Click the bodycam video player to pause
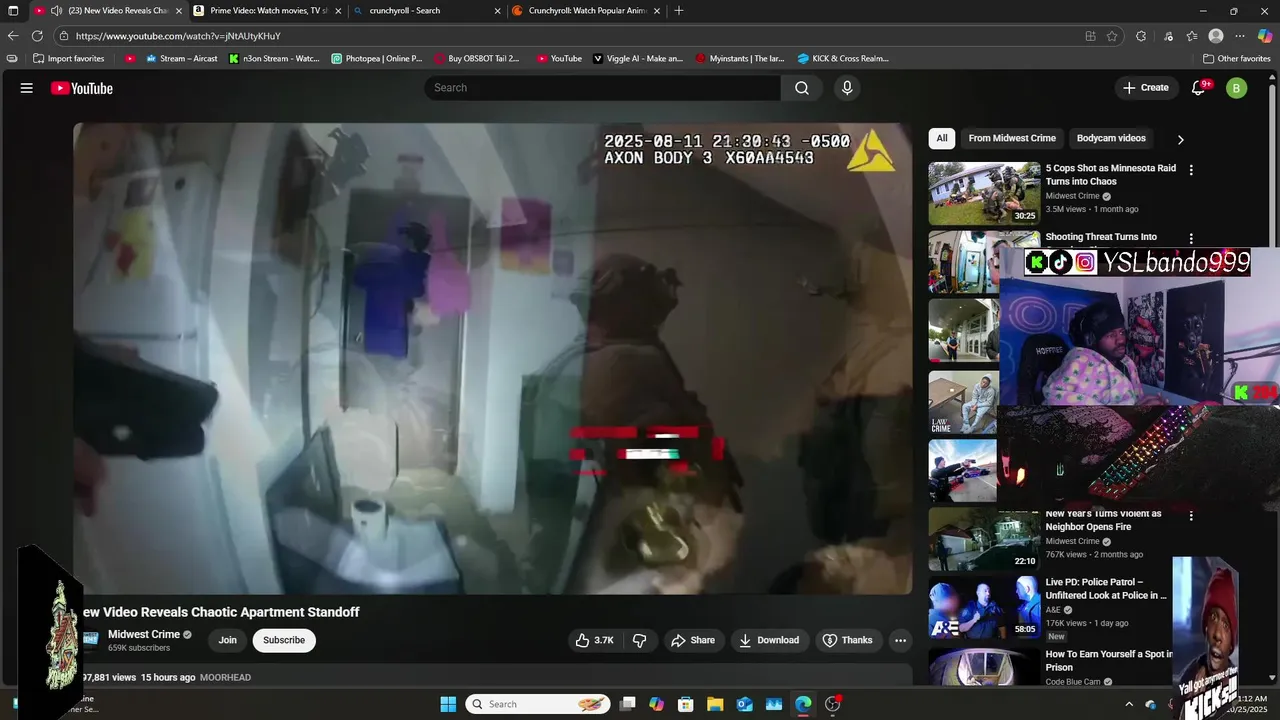This screenshot has height=720, width=1280. (492, 358)
